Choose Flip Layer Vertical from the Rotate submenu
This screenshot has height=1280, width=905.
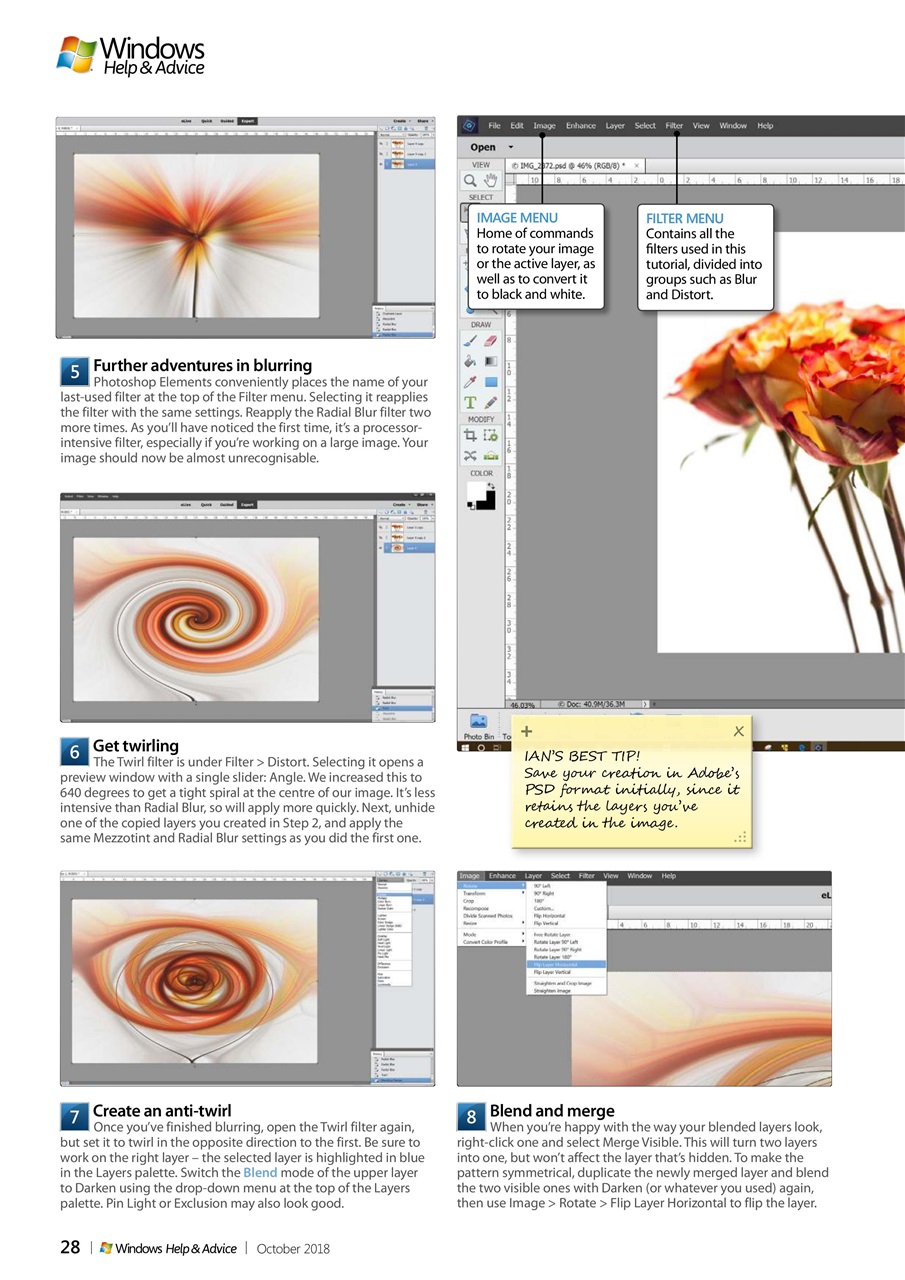click(553, 972)
